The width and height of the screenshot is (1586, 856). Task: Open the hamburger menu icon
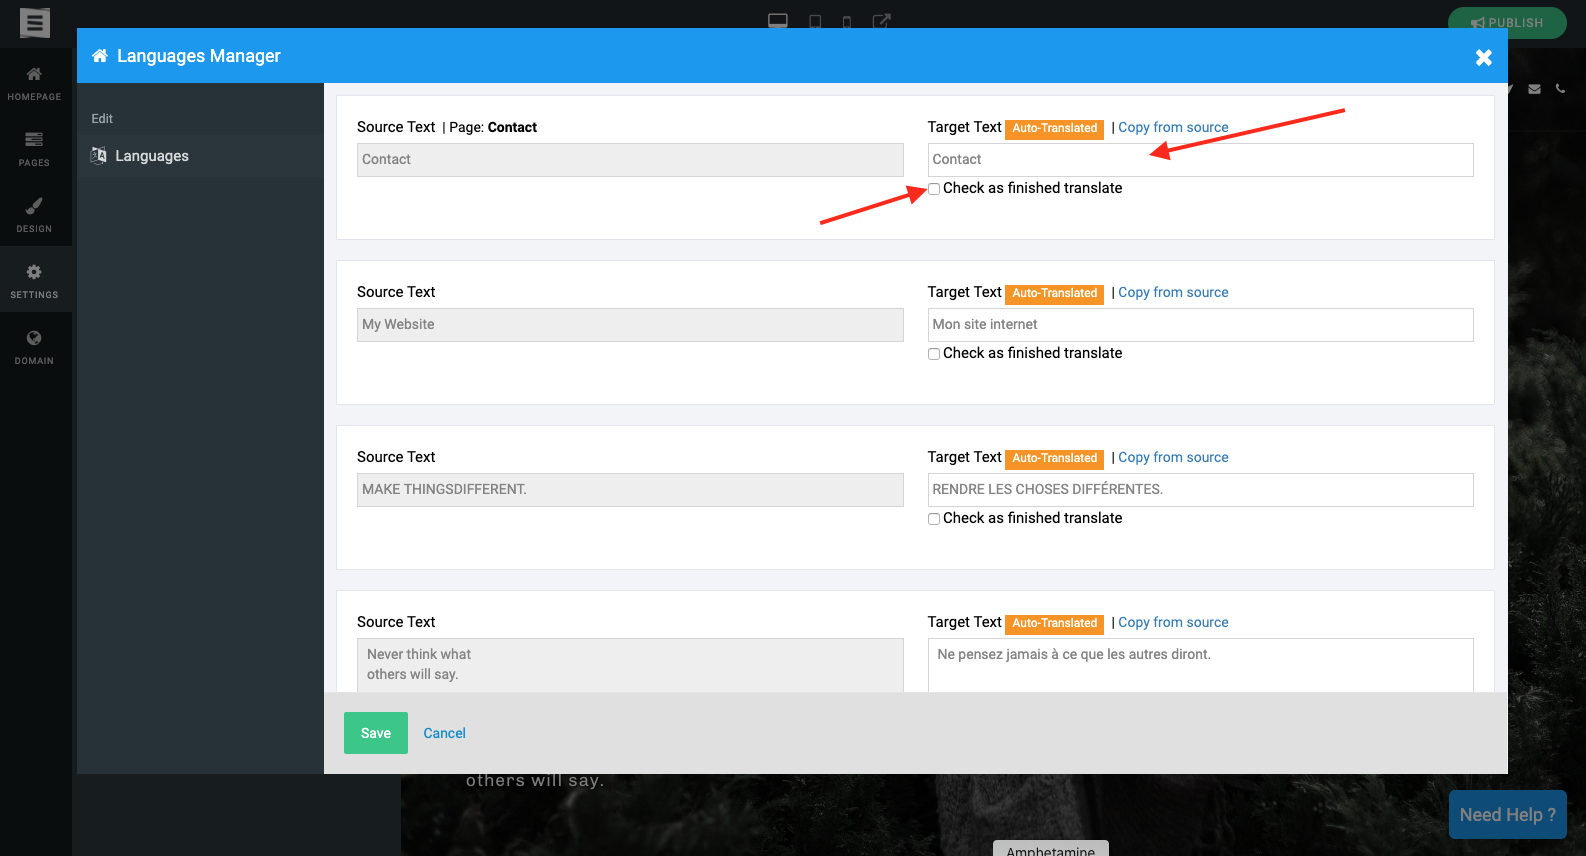35,22
